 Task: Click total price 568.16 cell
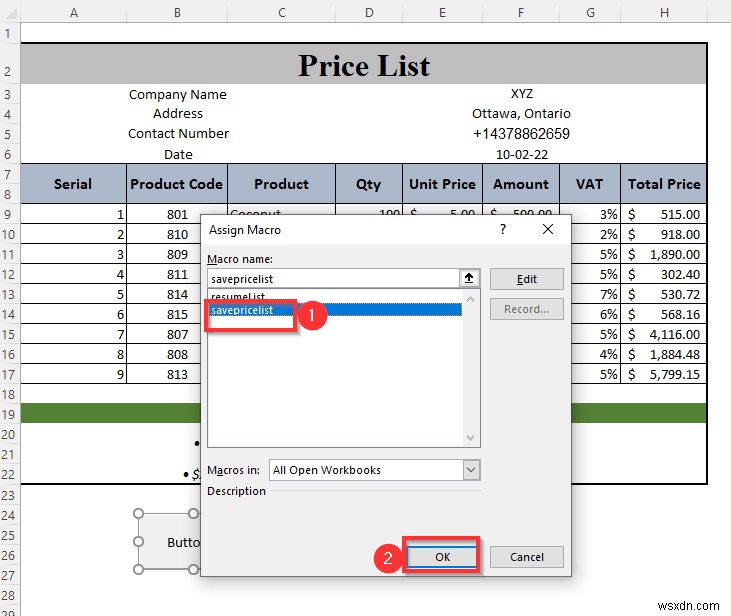(x=664, y=314)
